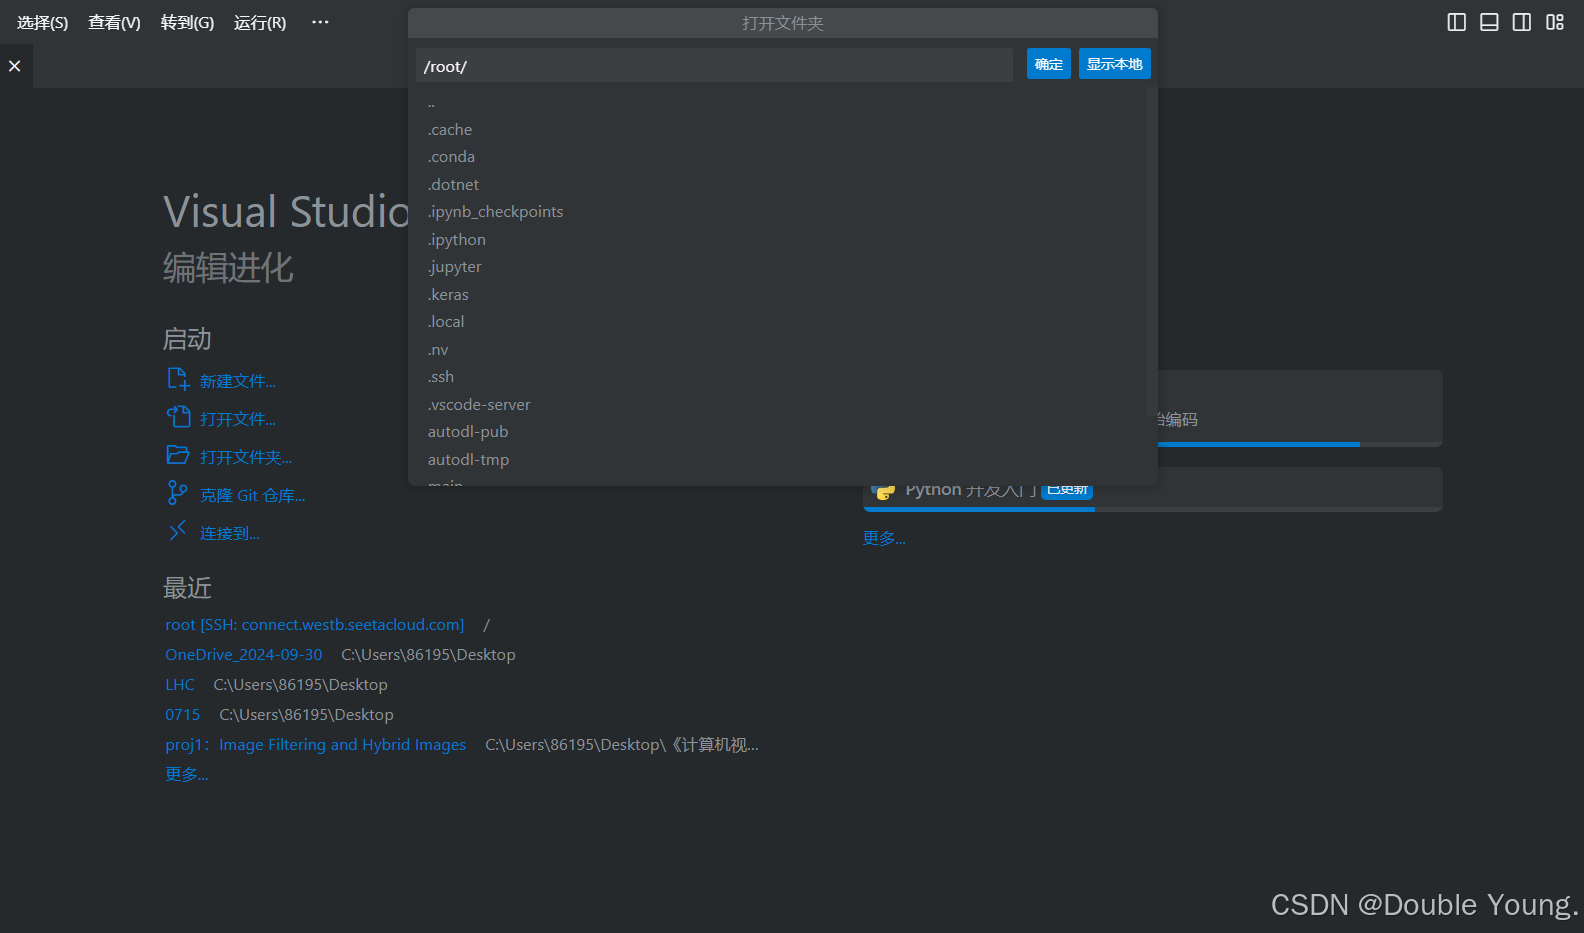This screenshot has width=1584, height=933.
Task: Open recent proj1 Image Filtering folder
Action: pyautogui.click(x=316, y=745)
